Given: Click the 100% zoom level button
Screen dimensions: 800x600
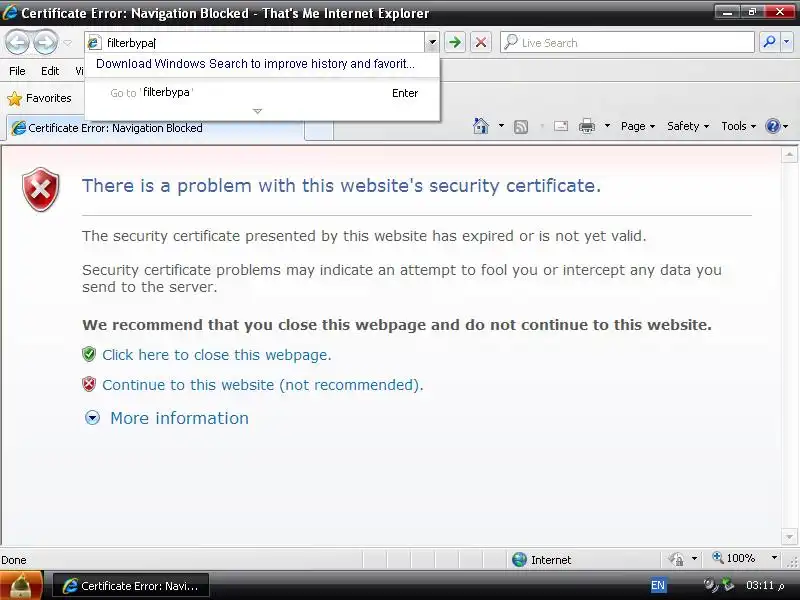Looking at the screenshot, I should (x=734, y=558).
